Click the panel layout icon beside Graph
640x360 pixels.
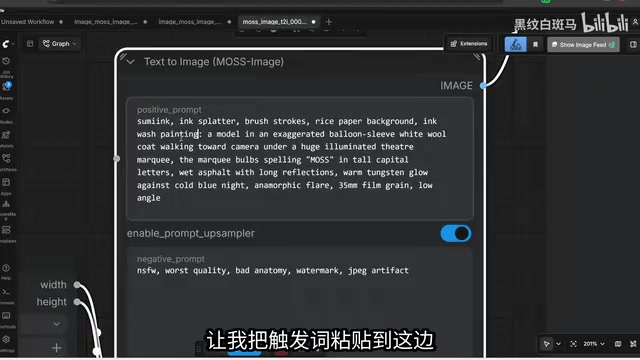point(30,44)
